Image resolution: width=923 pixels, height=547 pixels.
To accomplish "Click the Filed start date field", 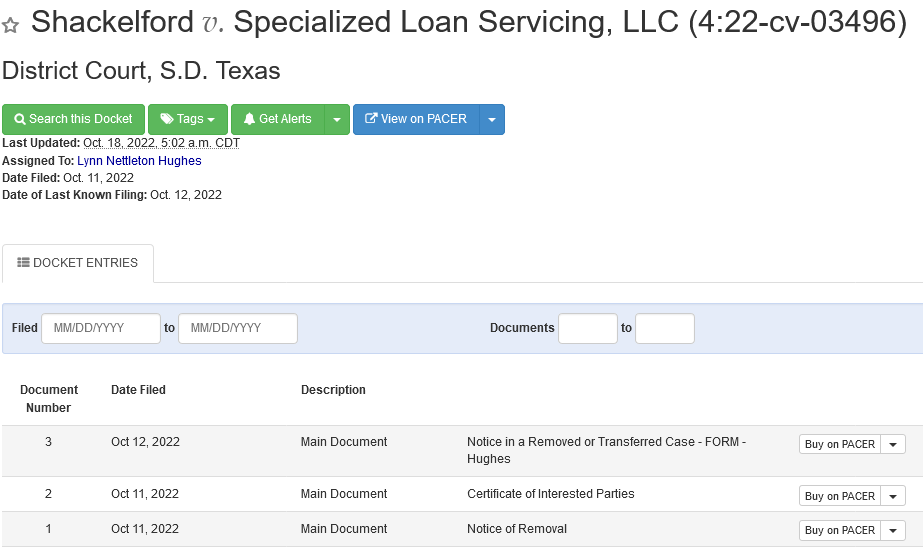I will tap(101, 328).
